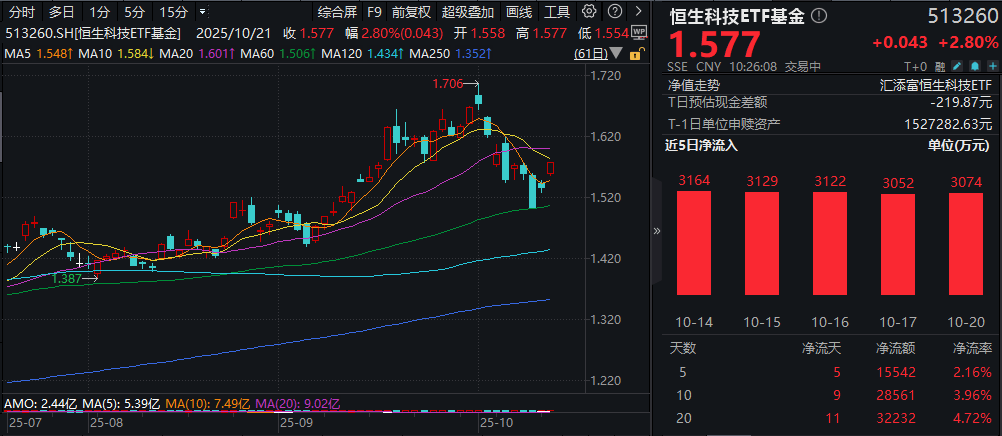Open 画线 drawing tools
This screenshot has height=436, width=1002.
520,12
